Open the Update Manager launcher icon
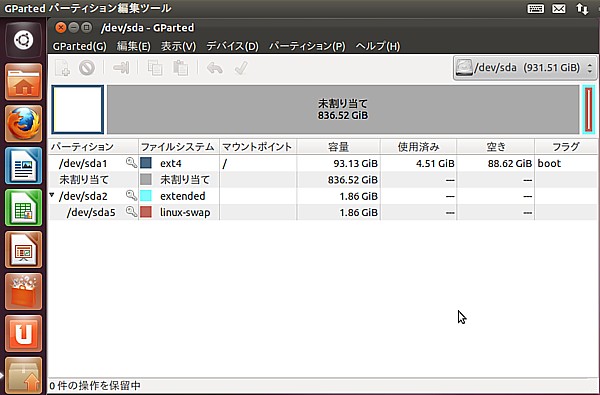This screenshot has height=395, width=600. [24, 375]
